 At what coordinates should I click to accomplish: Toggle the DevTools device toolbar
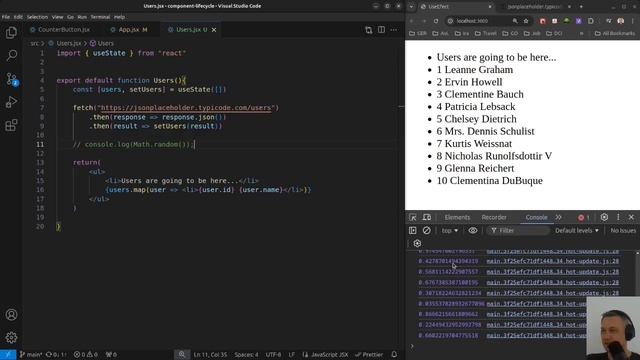point(427,218)
